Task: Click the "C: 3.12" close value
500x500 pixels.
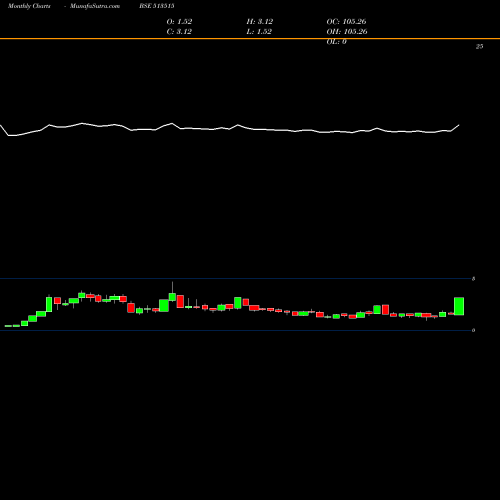Action: (179, 32)
